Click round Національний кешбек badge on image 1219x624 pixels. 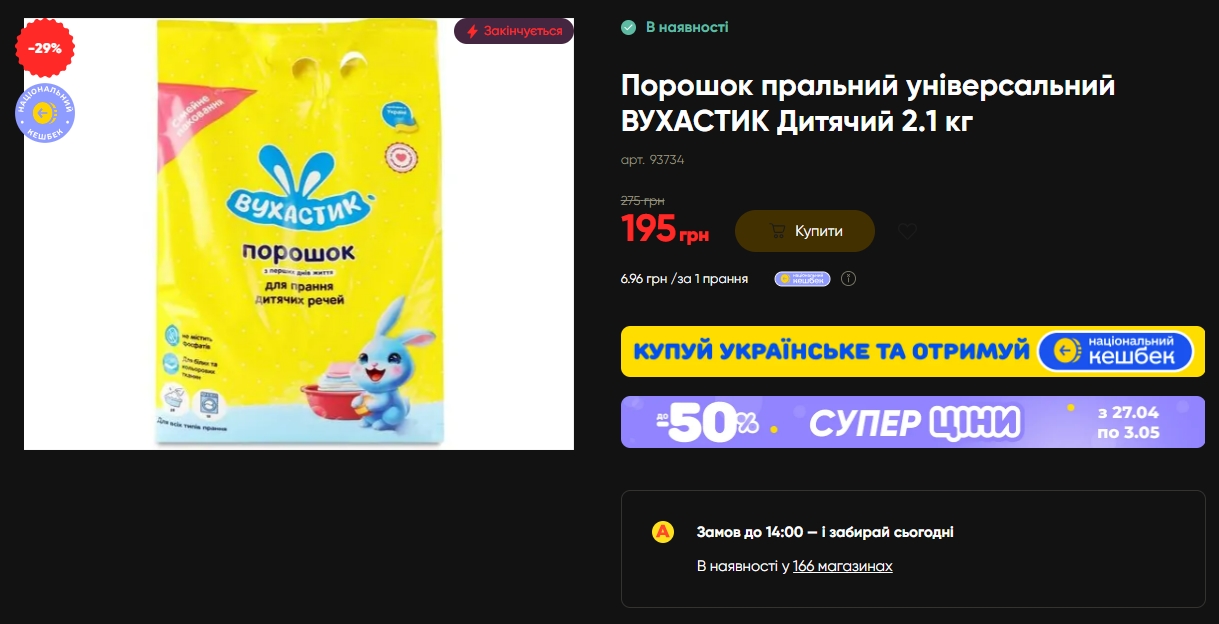point(45,113)
